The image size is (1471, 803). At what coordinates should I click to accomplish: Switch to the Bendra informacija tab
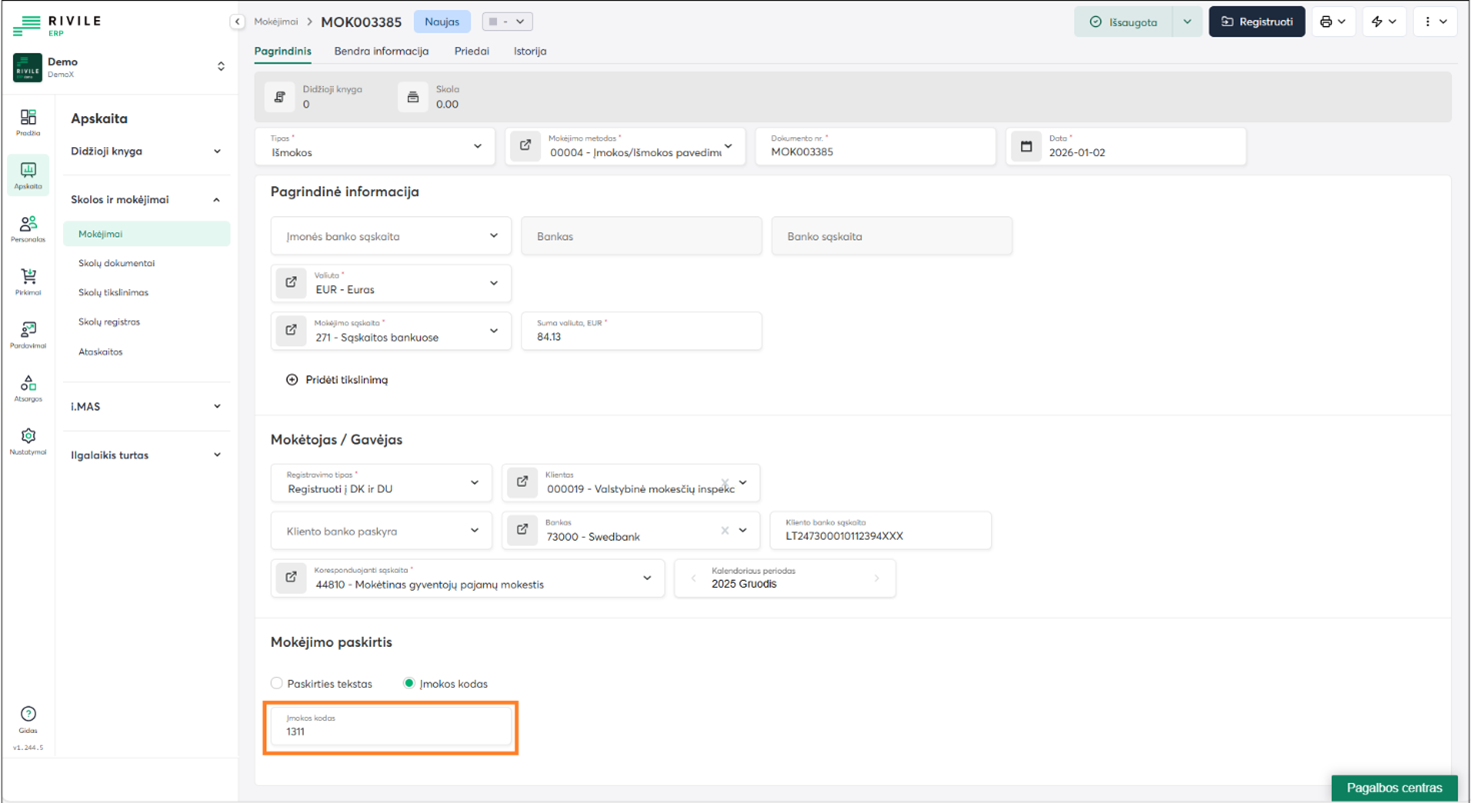[381, 51]
